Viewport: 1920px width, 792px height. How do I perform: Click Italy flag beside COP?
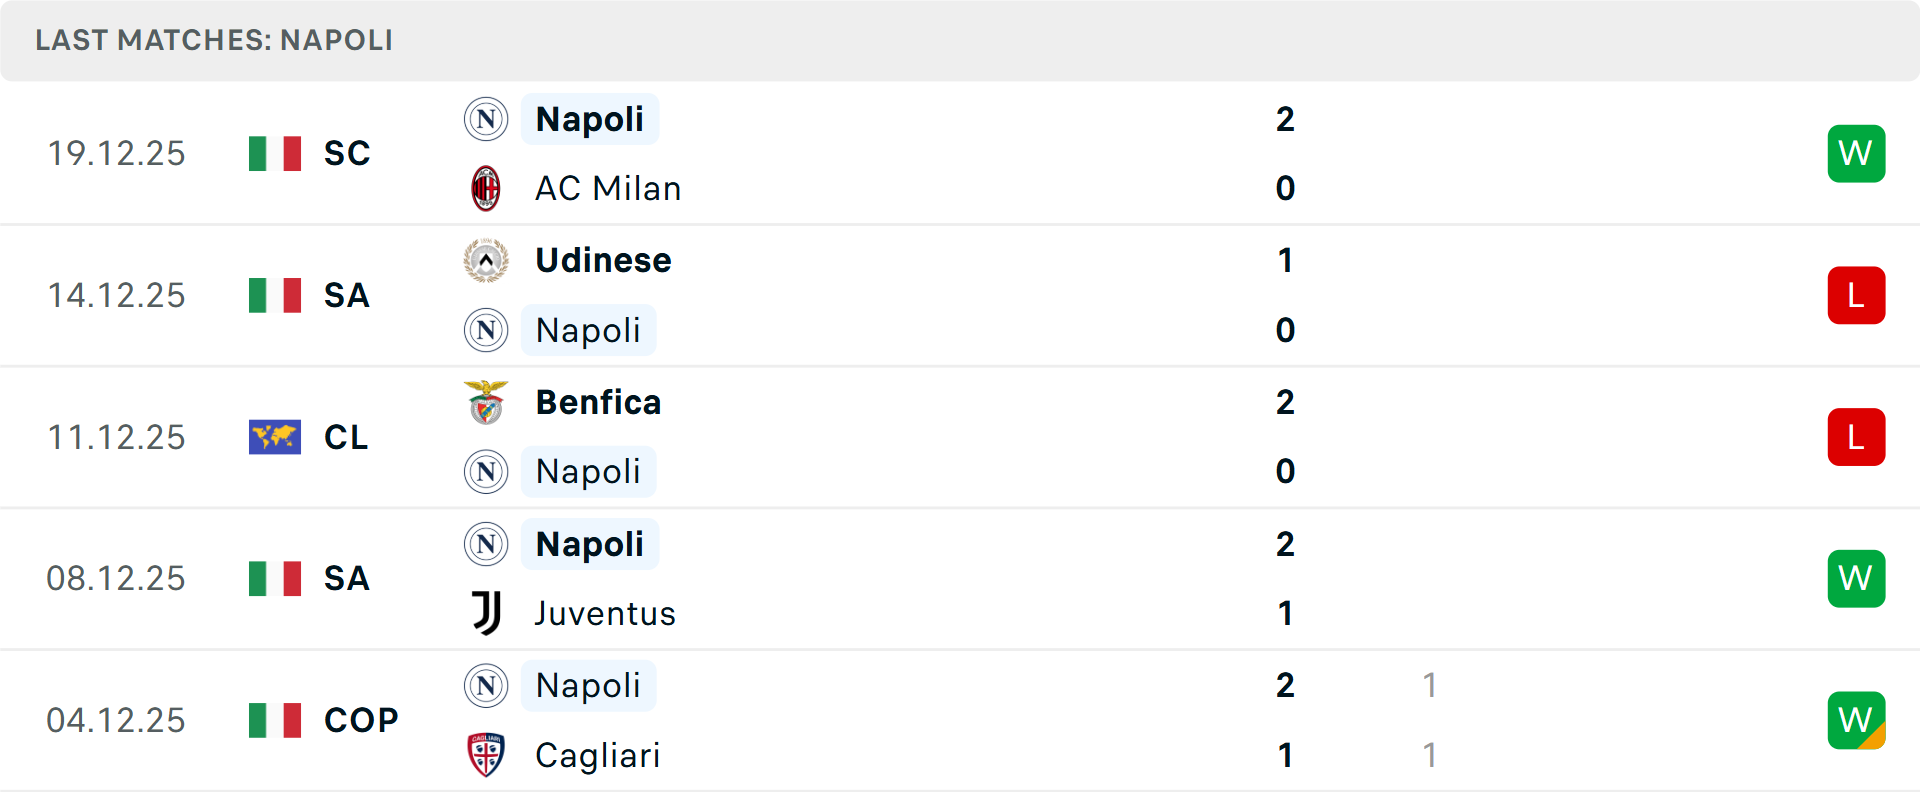275,720
